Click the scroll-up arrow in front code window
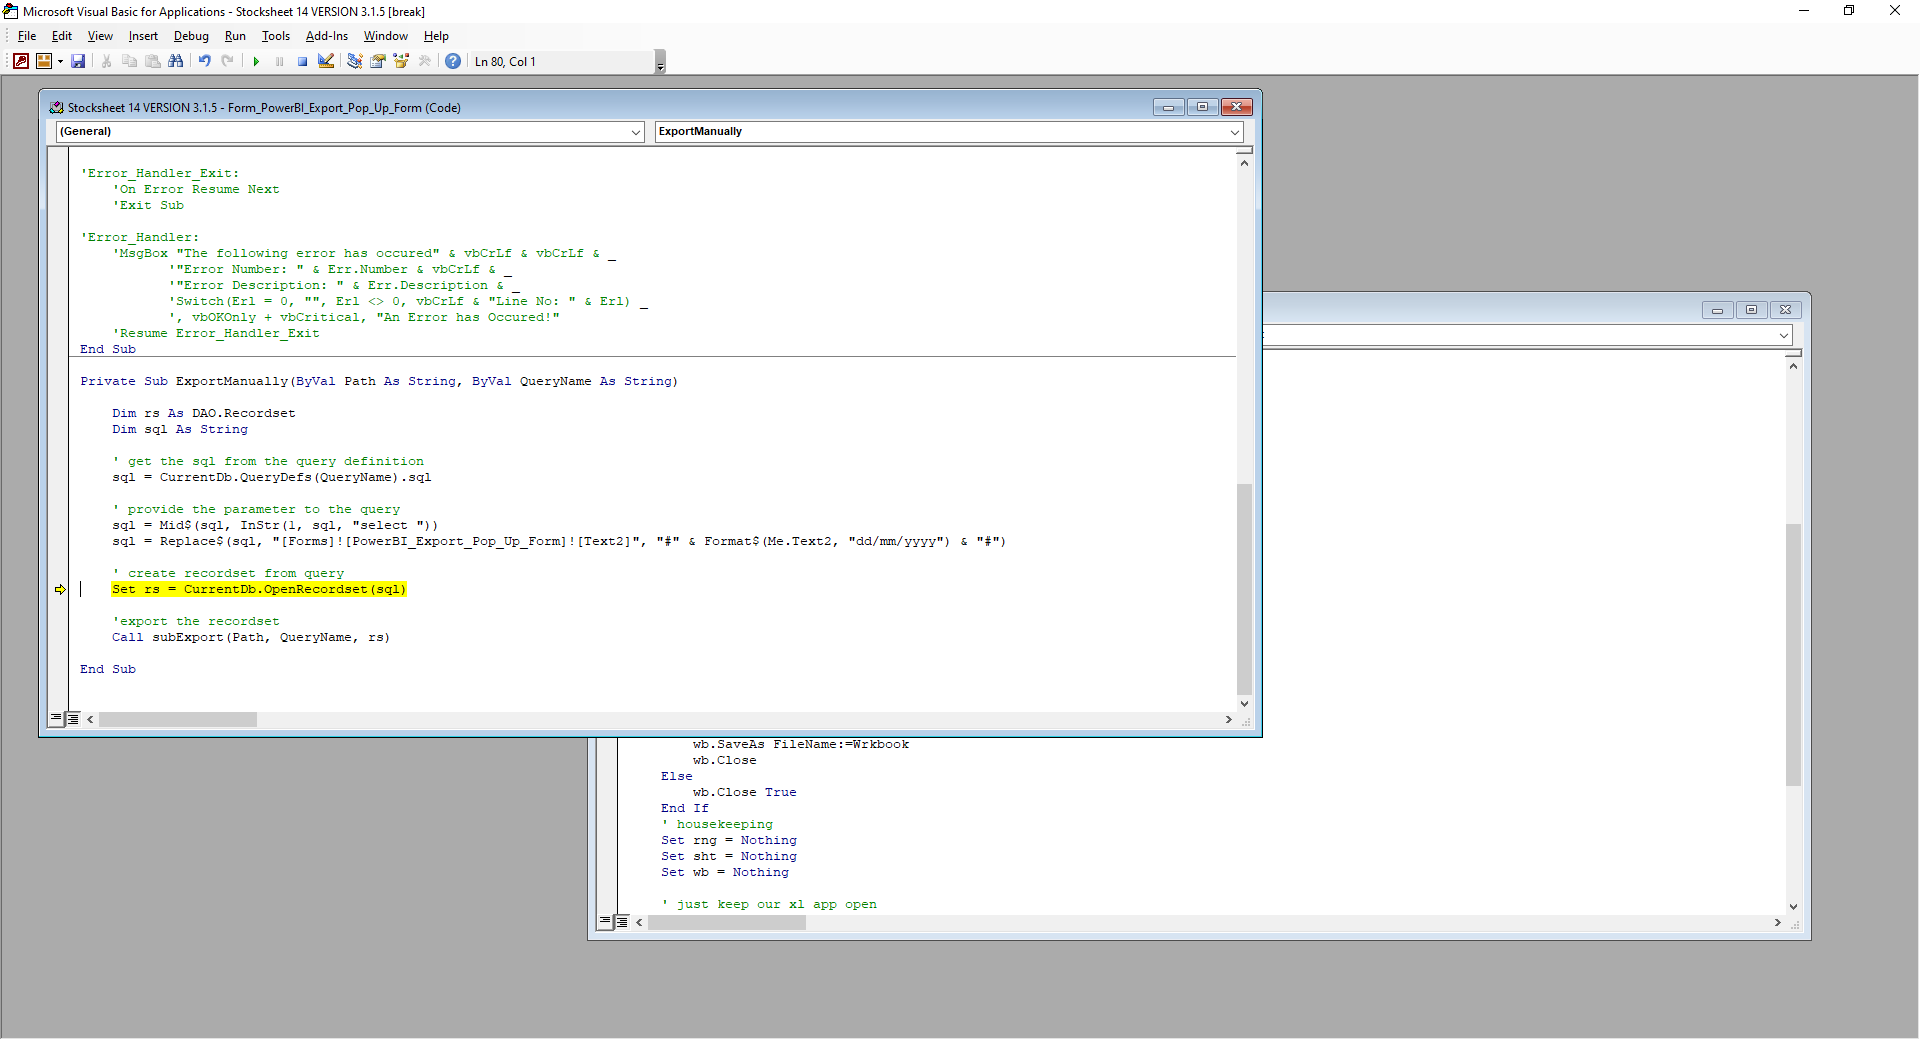This screenshot has width=1920, height=1040. click(x=1244, y=162)
